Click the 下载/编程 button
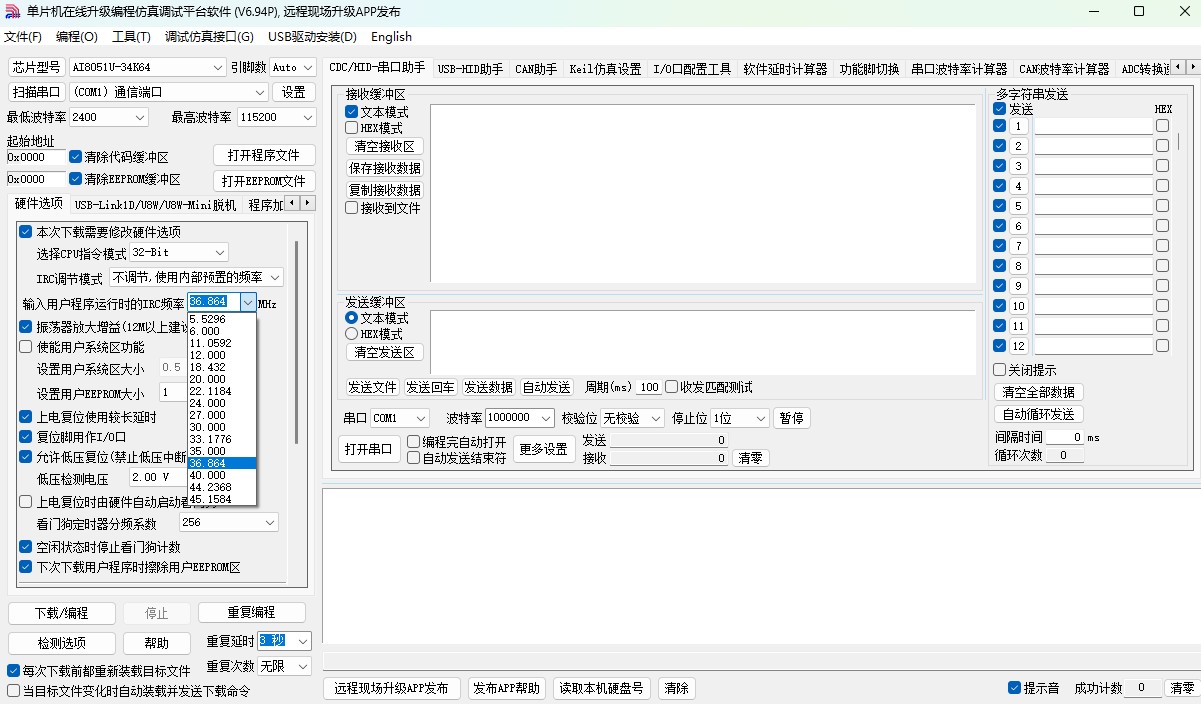Viewport: 1201px width, 704px height. click(x=61, y=613)
